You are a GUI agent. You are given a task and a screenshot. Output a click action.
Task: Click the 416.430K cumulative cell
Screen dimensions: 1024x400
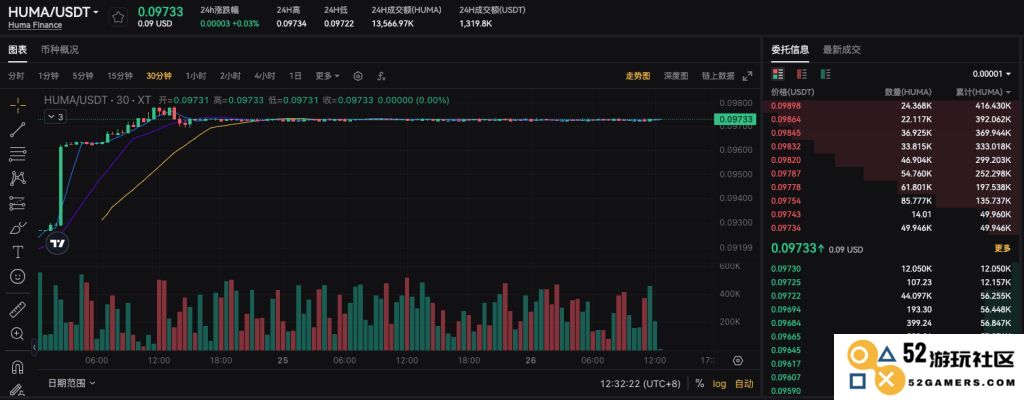click(x=994, y=105)
